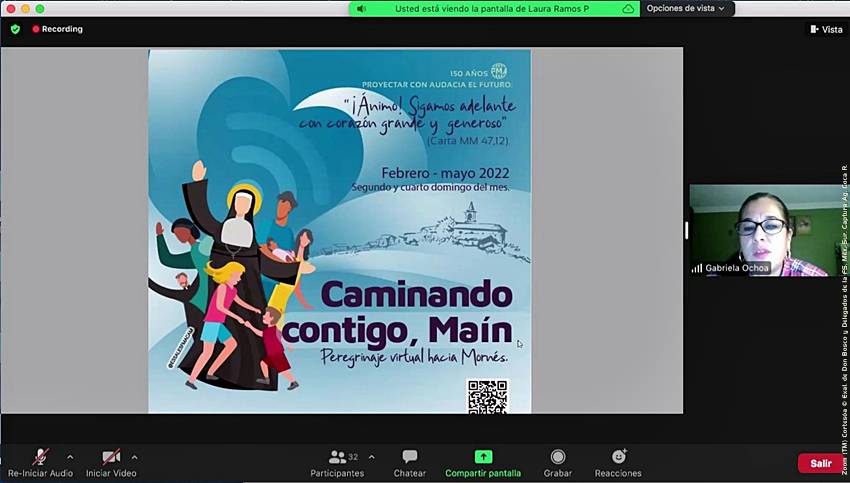Turn on camera with Iniciar Video
Viewport: 850px width, 483px height.
[111, 457]
